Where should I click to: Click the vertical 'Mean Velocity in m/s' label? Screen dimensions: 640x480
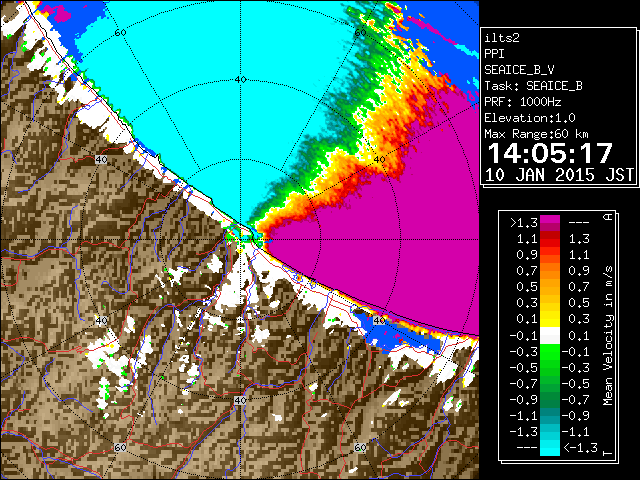click(608, 336)
